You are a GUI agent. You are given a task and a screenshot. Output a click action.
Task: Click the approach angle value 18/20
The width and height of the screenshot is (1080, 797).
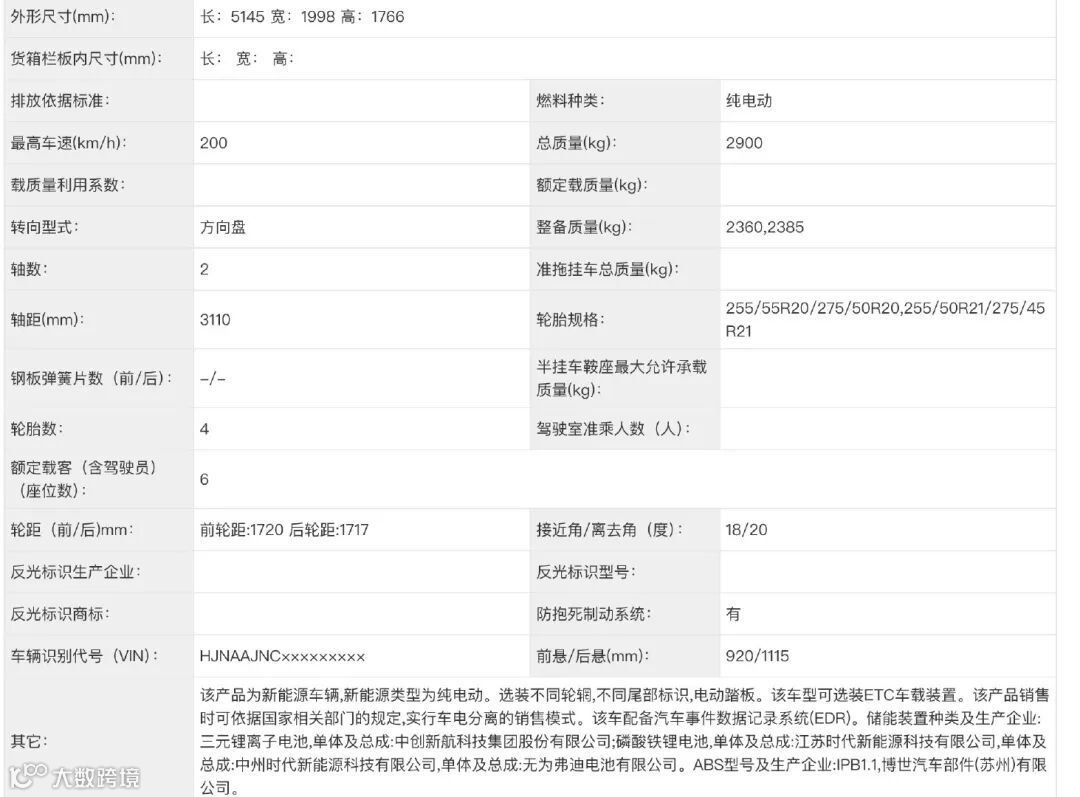click(746, 530)
